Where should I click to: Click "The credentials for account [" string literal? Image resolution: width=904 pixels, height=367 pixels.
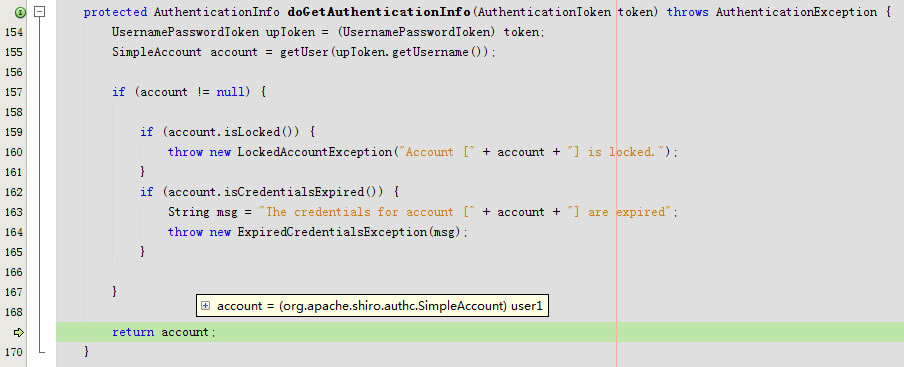tap(367, 212)
